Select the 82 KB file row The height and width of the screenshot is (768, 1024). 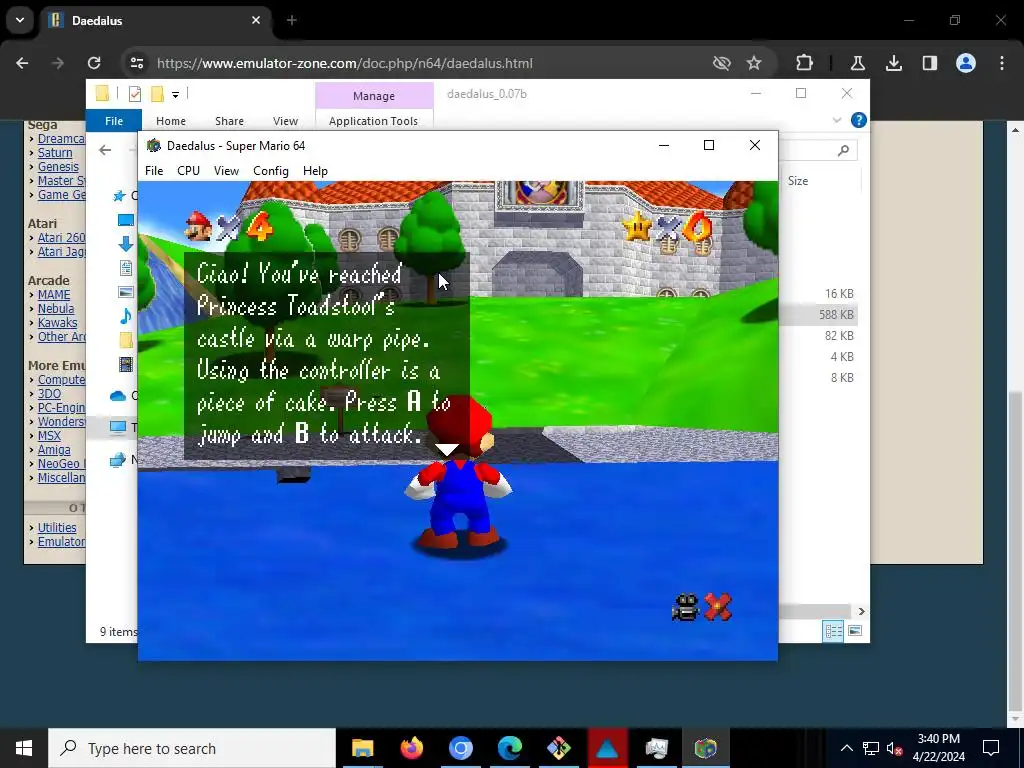tap(818, 336)
